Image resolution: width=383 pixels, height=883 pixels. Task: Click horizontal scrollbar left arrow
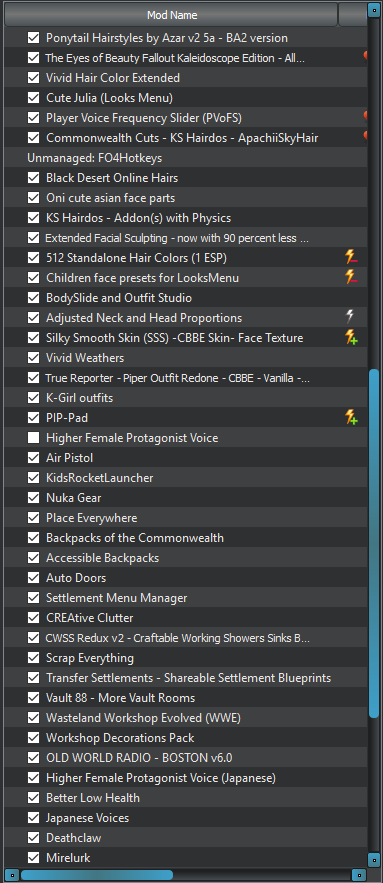pos(12,875)
